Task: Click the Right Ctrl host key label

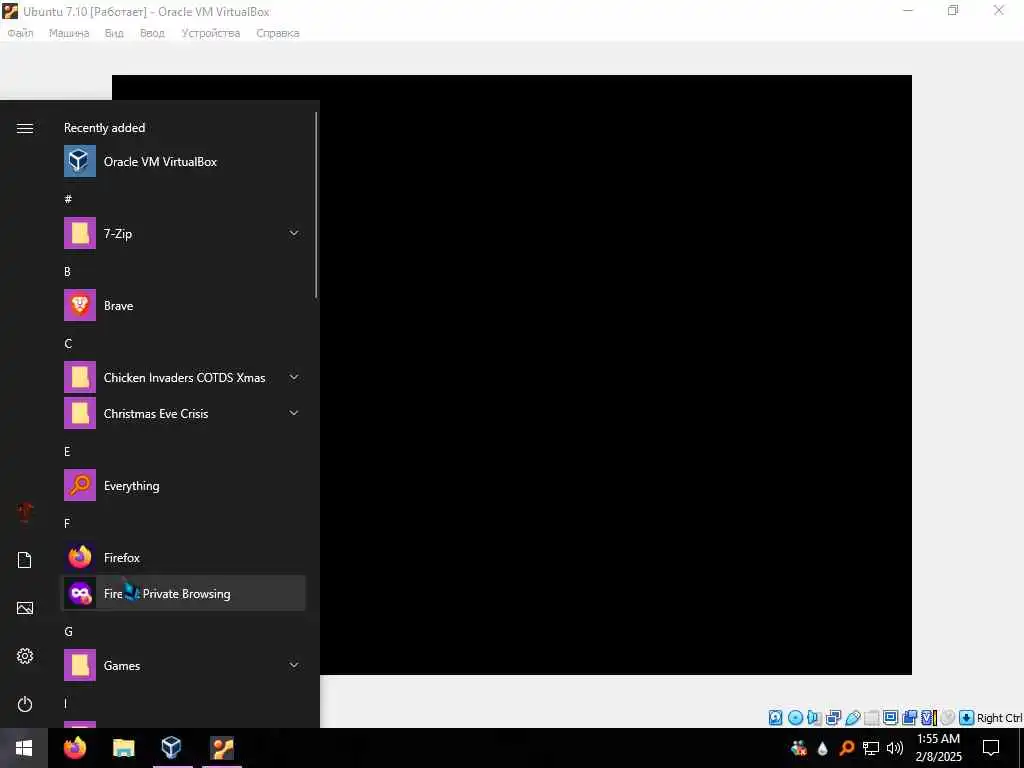Action: click(999, 718)
